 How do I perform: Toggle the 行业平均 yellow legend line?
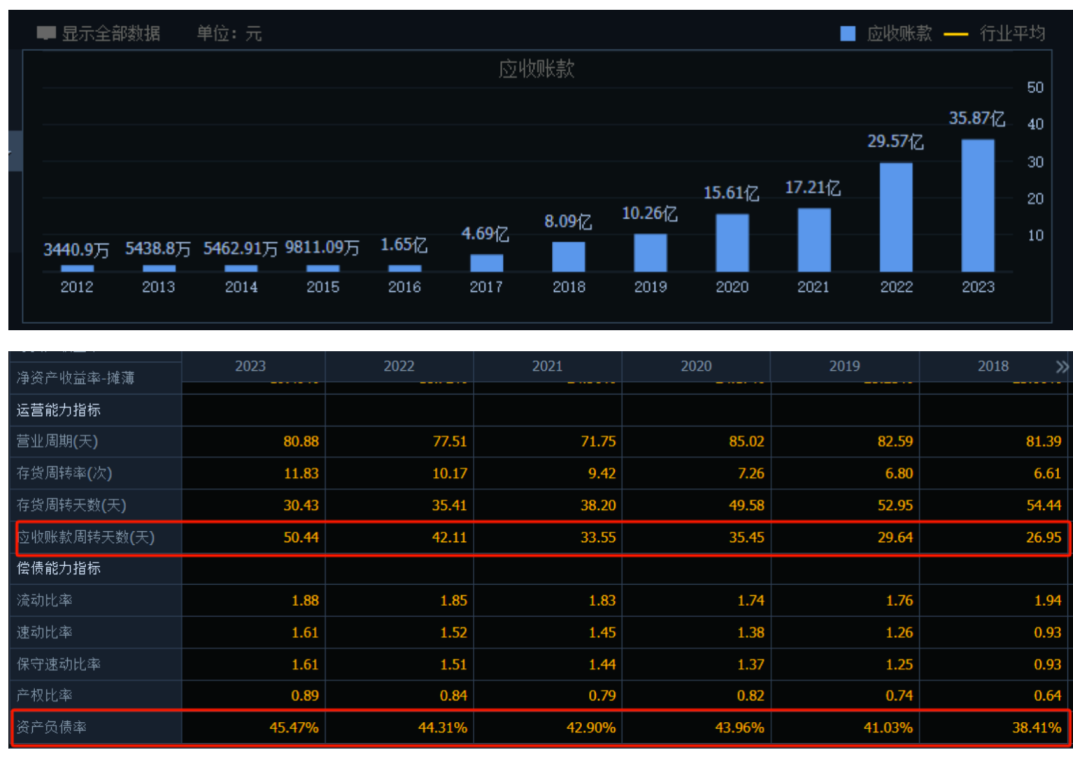(x=955, y=33)
